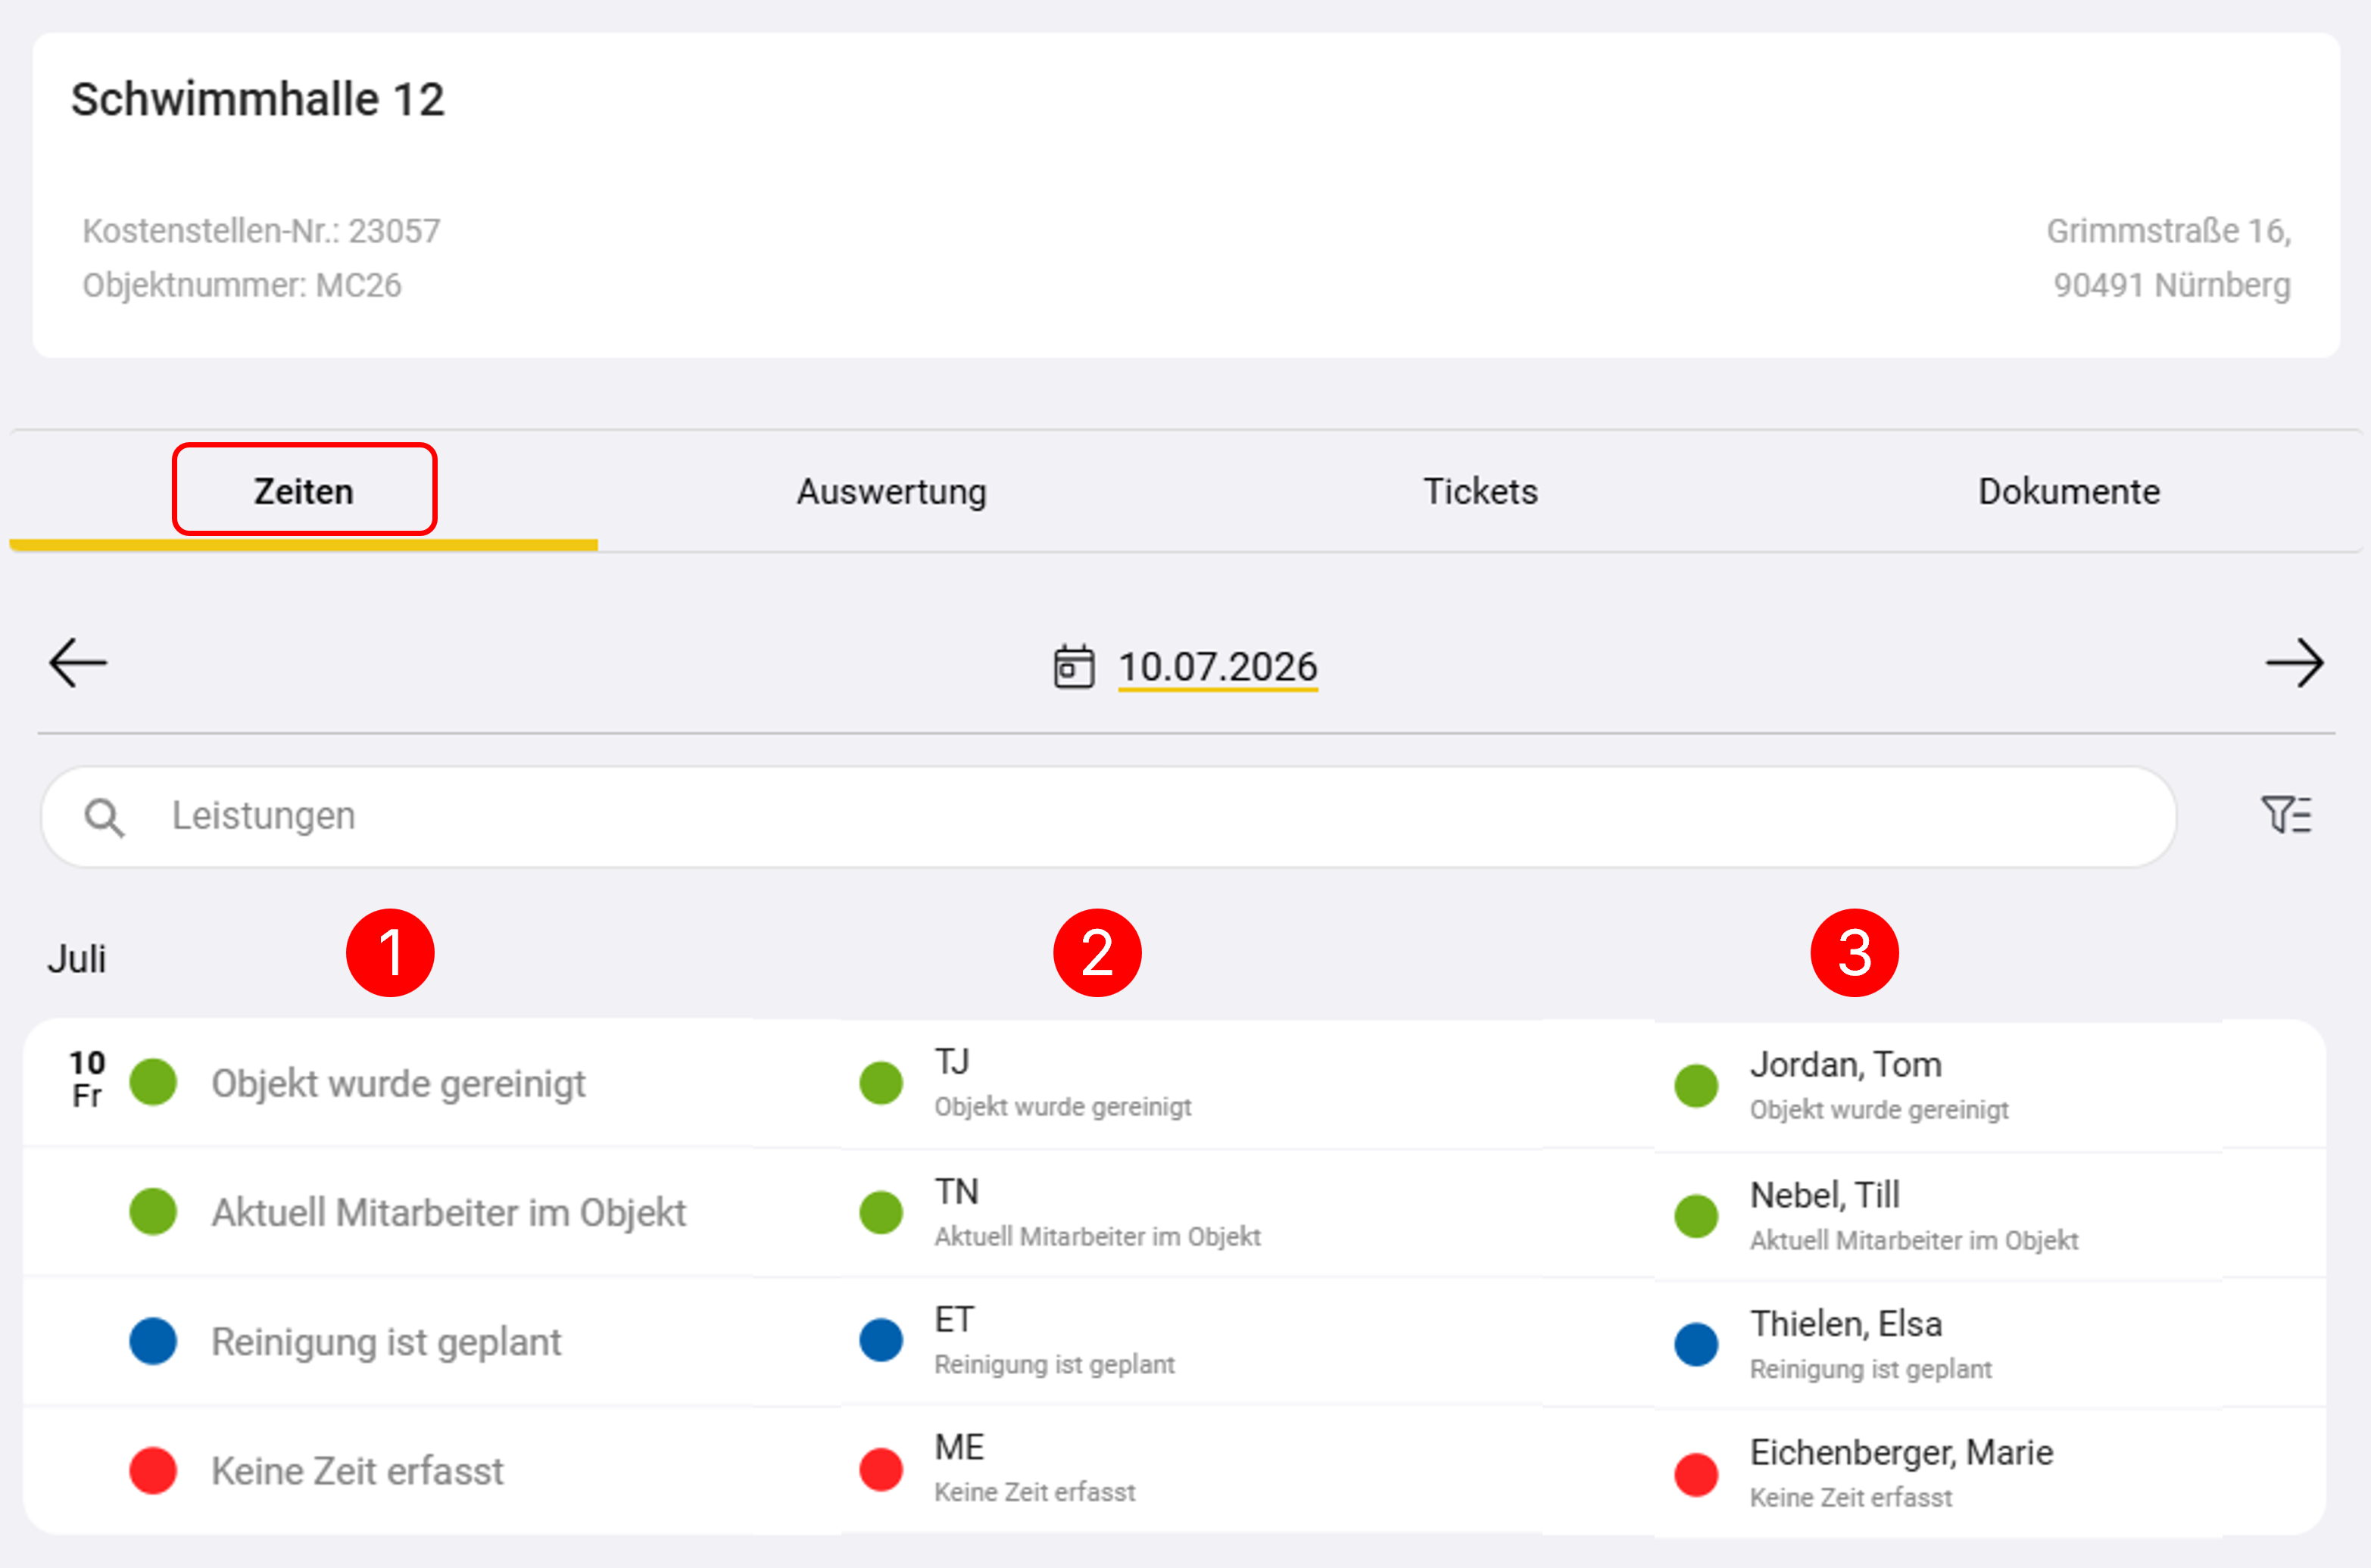The height and width of the screenshot is (1568, 2371).
Task: Click the magnifier icon in search field
Action: click(x=104, y=817)
